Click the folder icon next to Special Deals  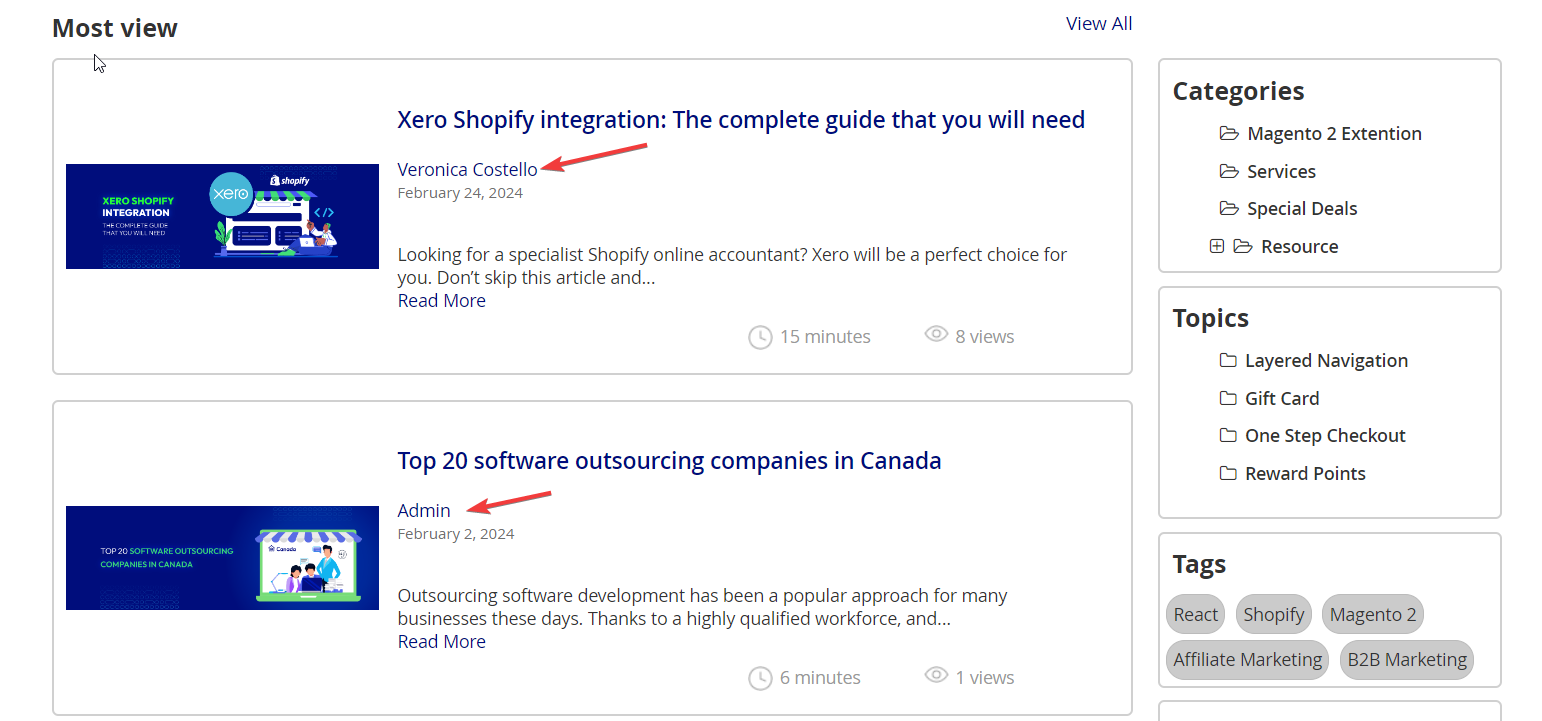[1229, 209]
